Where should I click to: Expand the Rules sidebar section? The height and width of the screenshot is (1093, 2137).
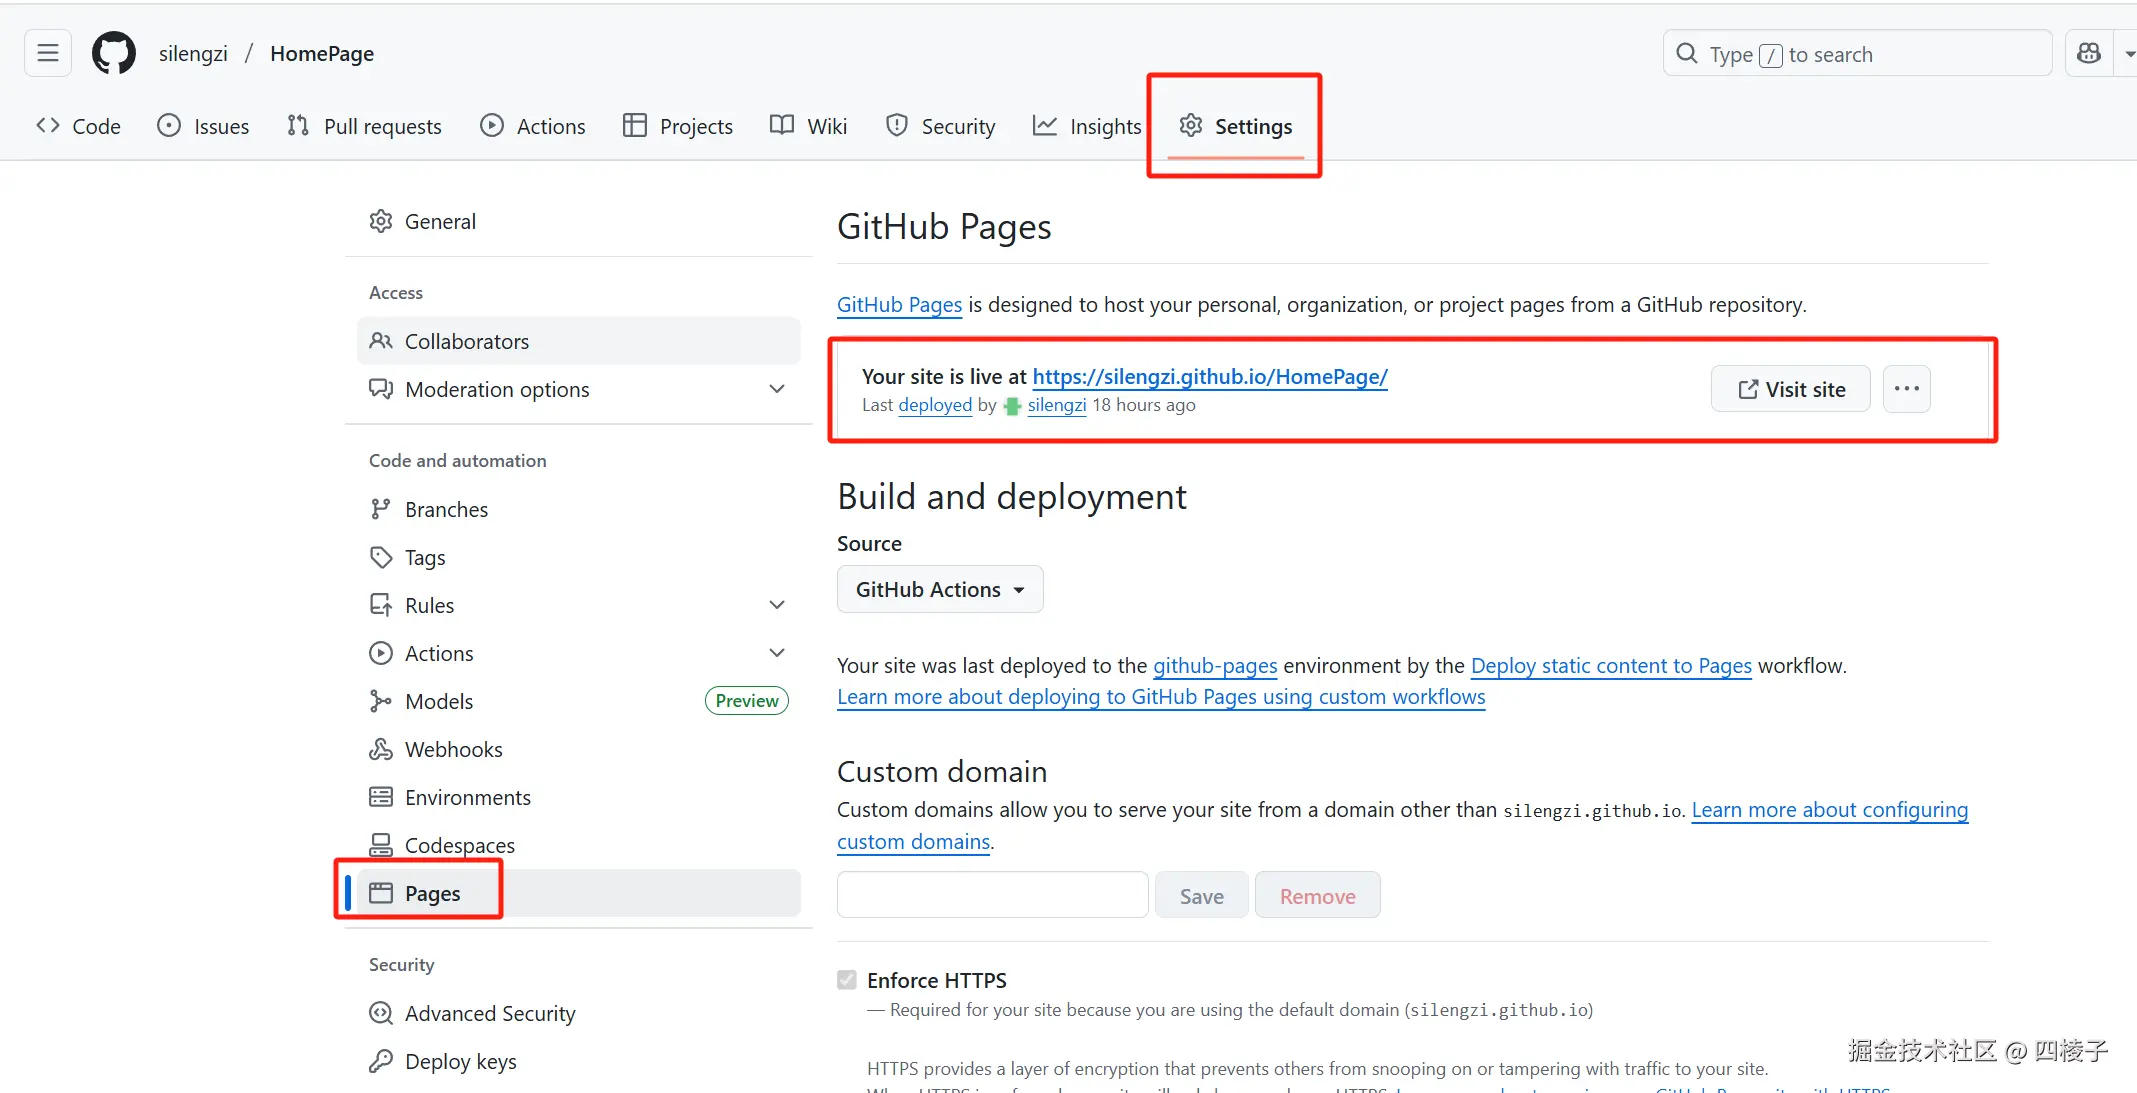click(776, 605)
